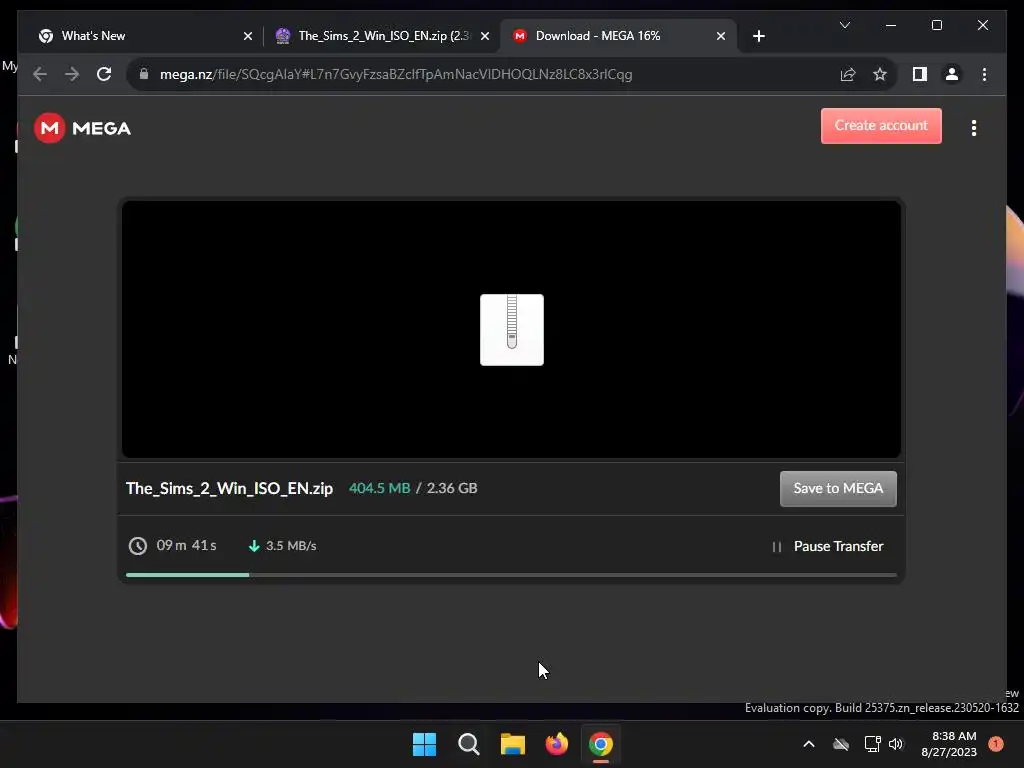The height and width of the screenshot is (768, 1024).
Task: Go back to previous page
Action: pos(40,74)
